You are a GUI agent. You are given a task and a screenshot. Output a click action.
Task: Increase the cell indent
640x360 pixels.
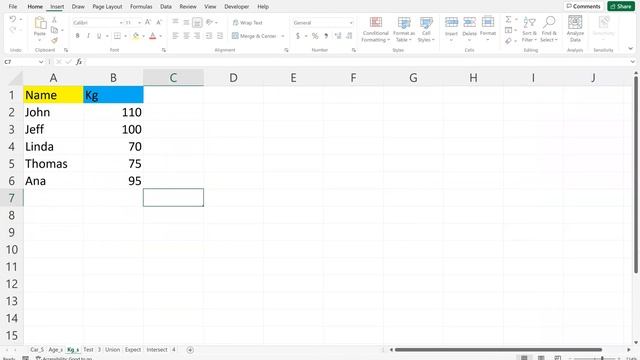(x=220, y=36)
